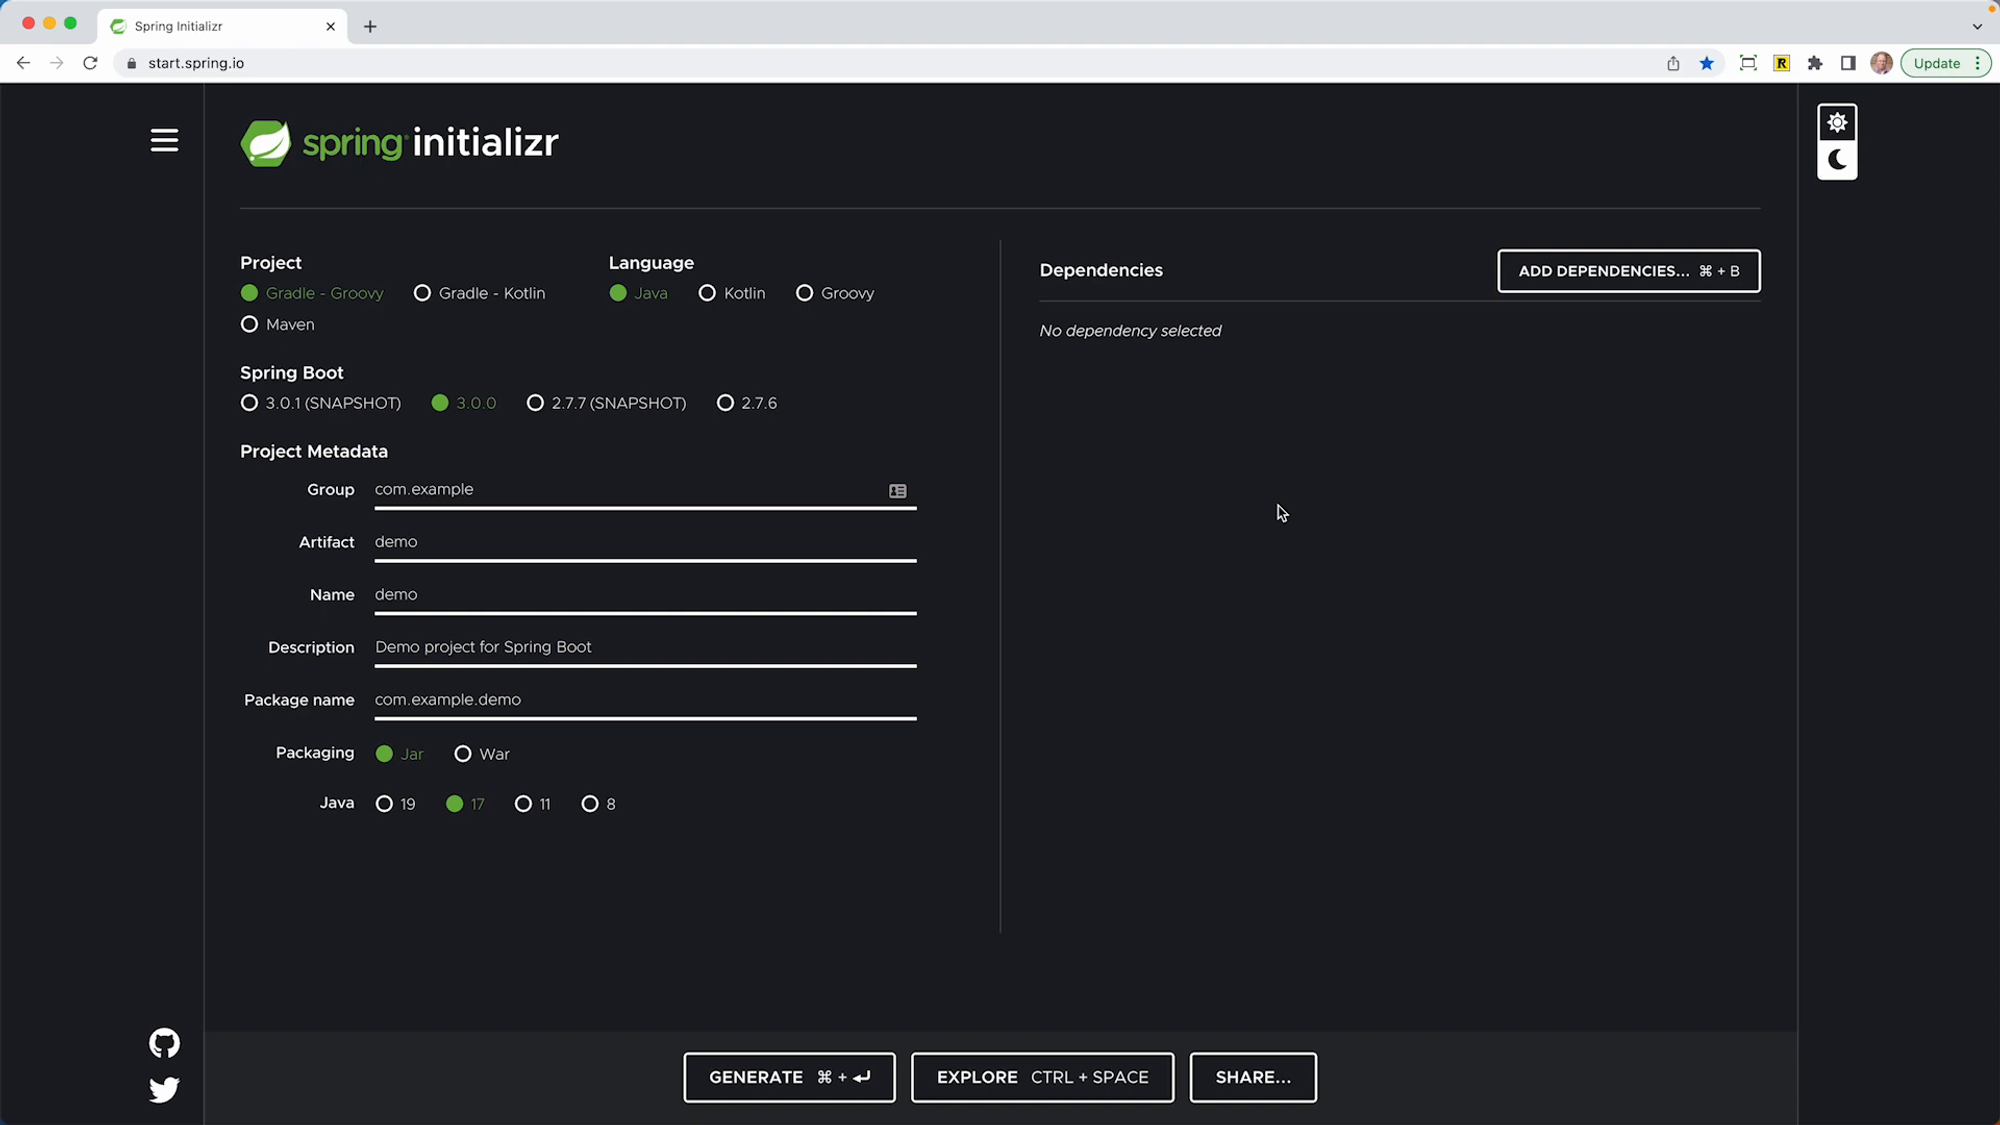This screenshot has width=2000, height=1125.
Task: Click the Artifact input field
Action: click(x=644, y=542)
